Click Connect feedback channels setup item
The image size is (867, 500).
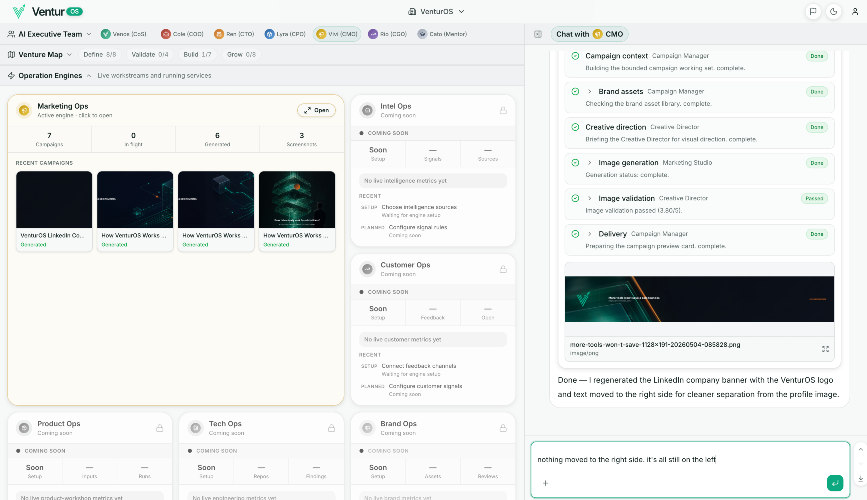pos(419,366)
